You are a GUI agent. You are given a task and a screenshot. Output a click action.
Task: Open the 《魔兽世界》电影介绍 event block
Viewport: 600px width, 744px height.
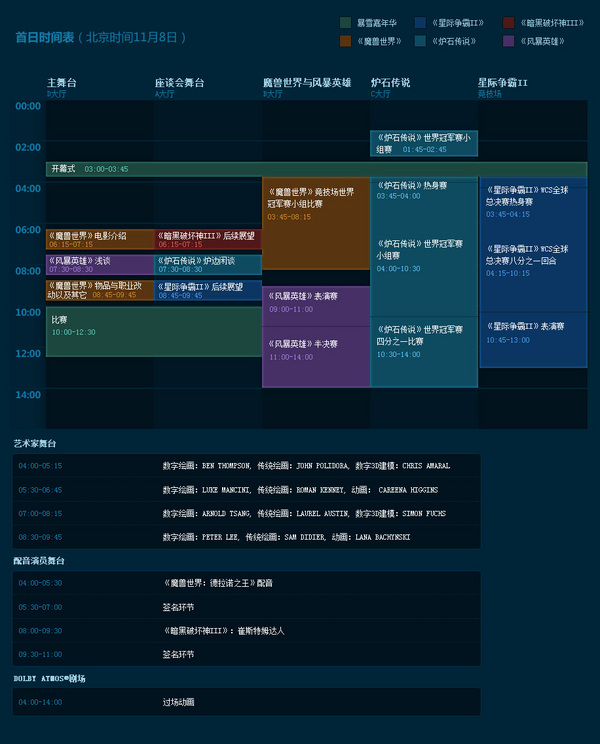click(100, 239)
